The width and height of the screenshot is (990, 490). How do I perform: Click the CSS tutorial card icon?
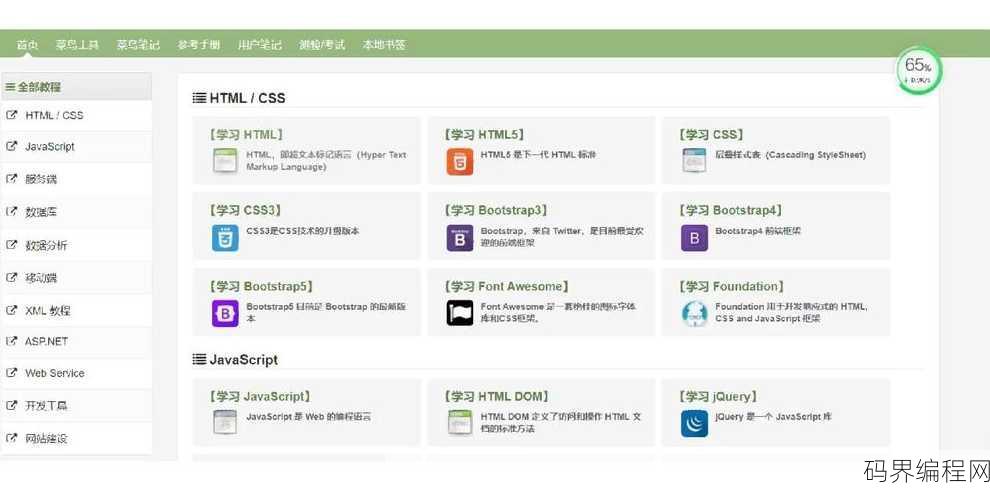694,160
